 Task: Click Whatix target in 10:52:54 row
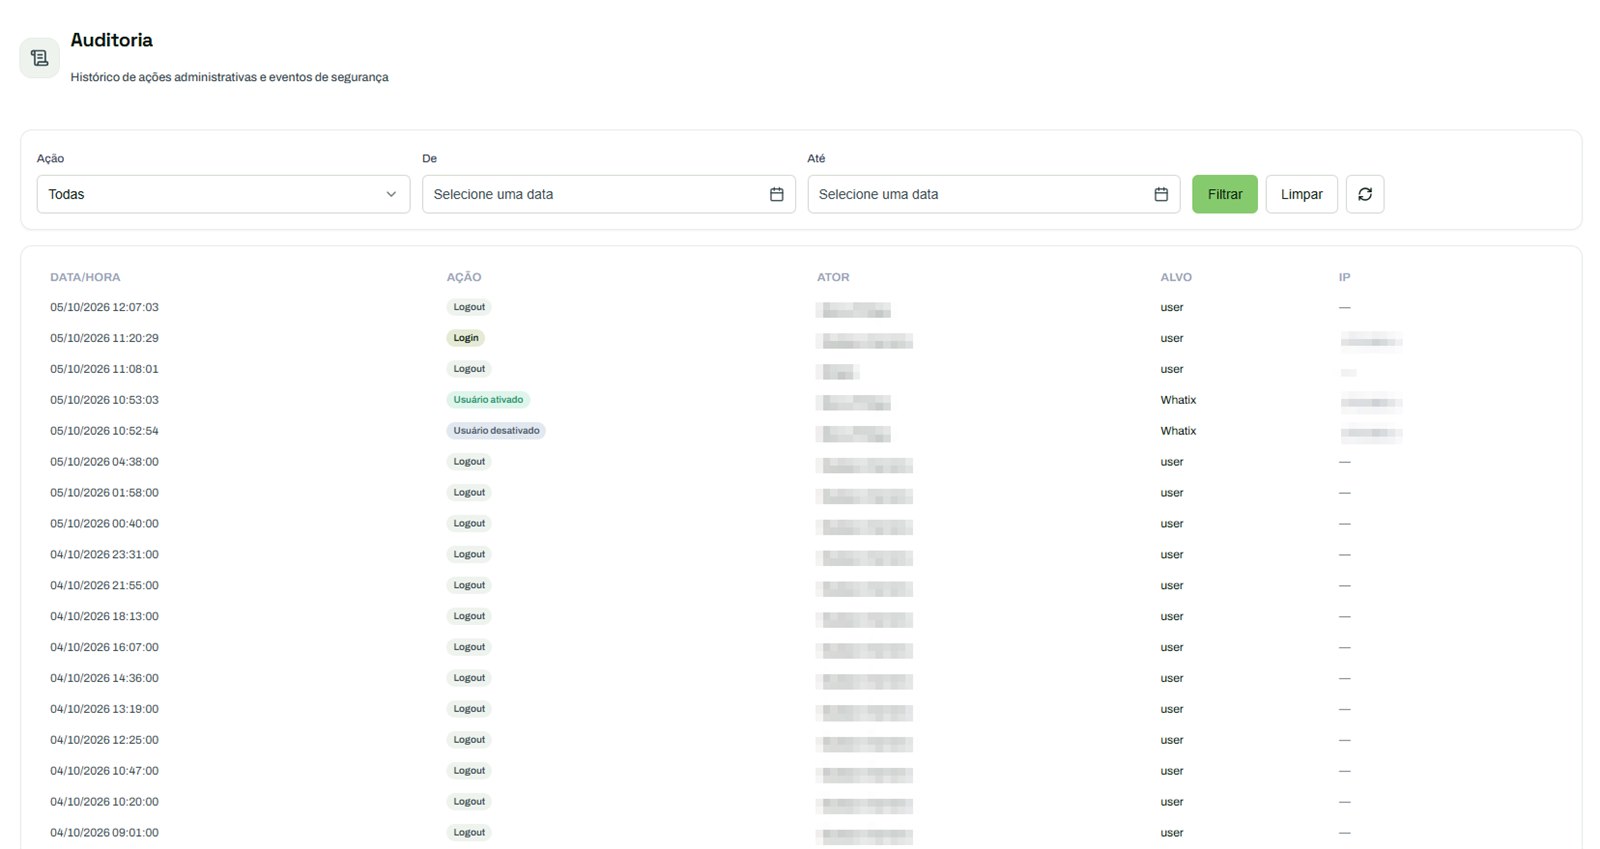click(x=1178, y=431)
